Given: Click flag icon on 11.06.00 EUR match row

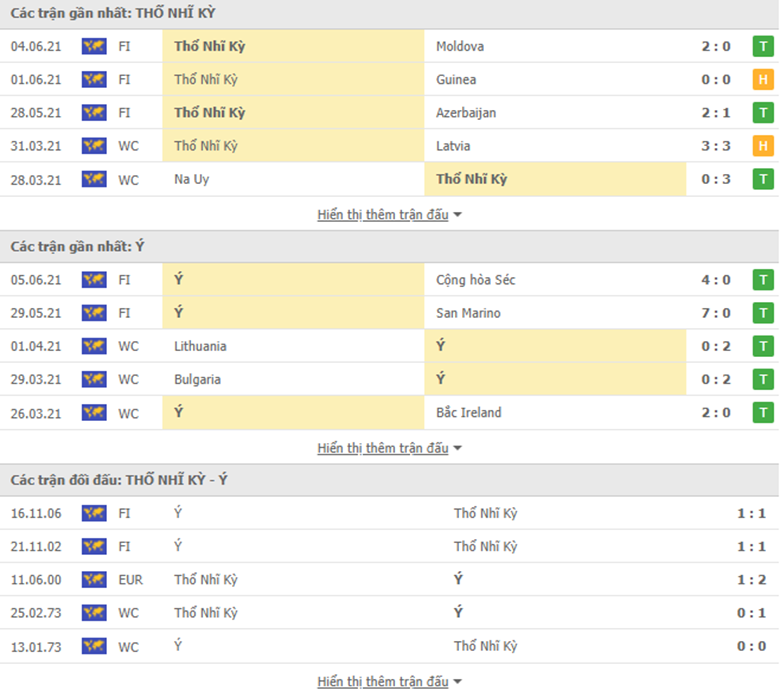Looking at the screenshot, I should click(94, 580).
